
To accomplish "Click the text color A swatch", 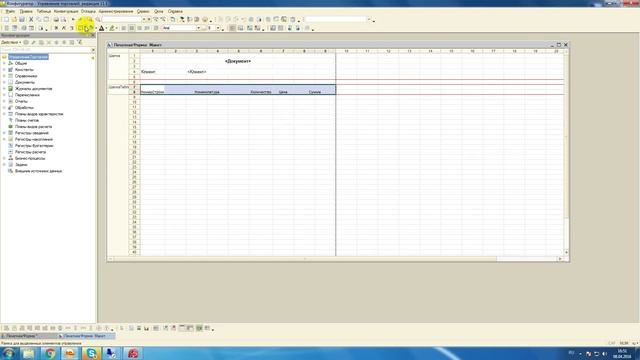I will (102, 28).
